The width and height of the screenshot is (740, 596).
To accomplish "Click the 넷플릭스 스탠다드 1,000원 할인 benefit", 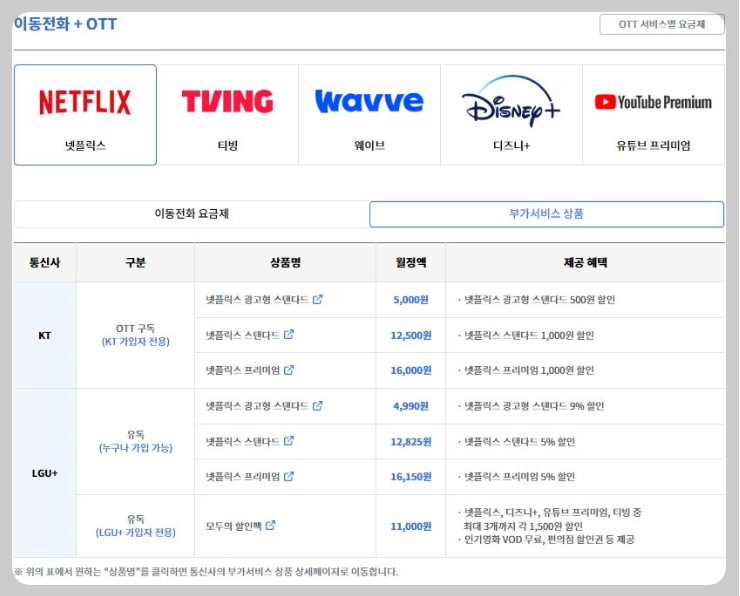I will coord(529,336).
